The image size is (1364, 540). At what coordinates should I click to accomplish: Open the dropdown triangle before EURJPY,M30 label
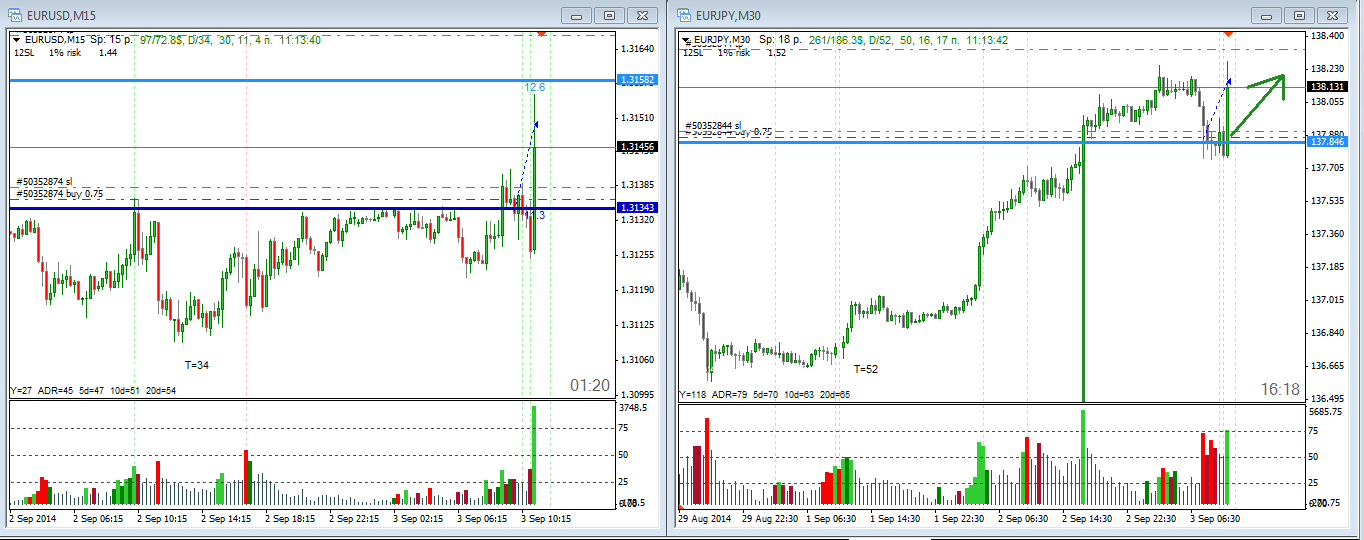687,40
